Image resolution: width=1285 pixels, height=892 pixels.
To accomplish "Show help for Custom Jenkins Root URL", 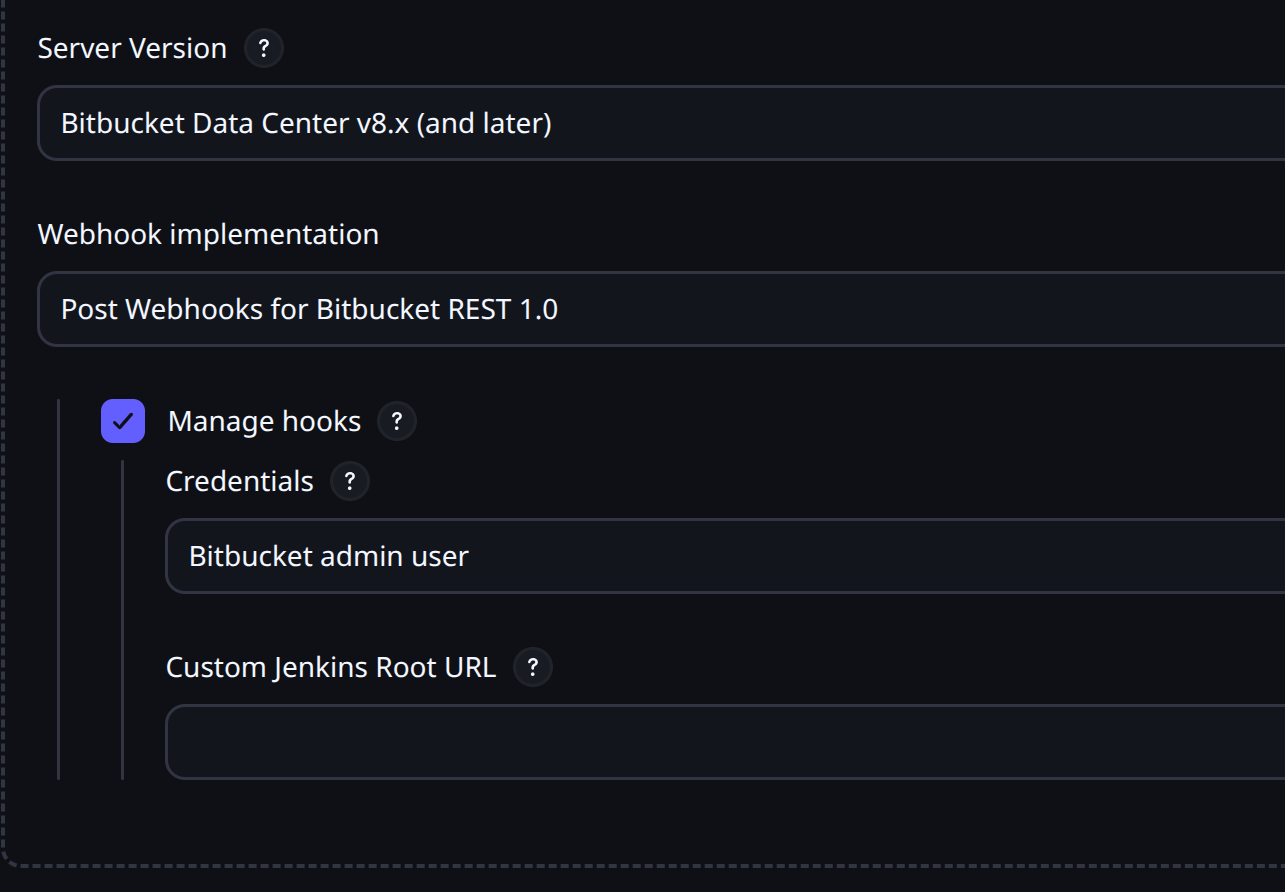I will pos(533,667).
